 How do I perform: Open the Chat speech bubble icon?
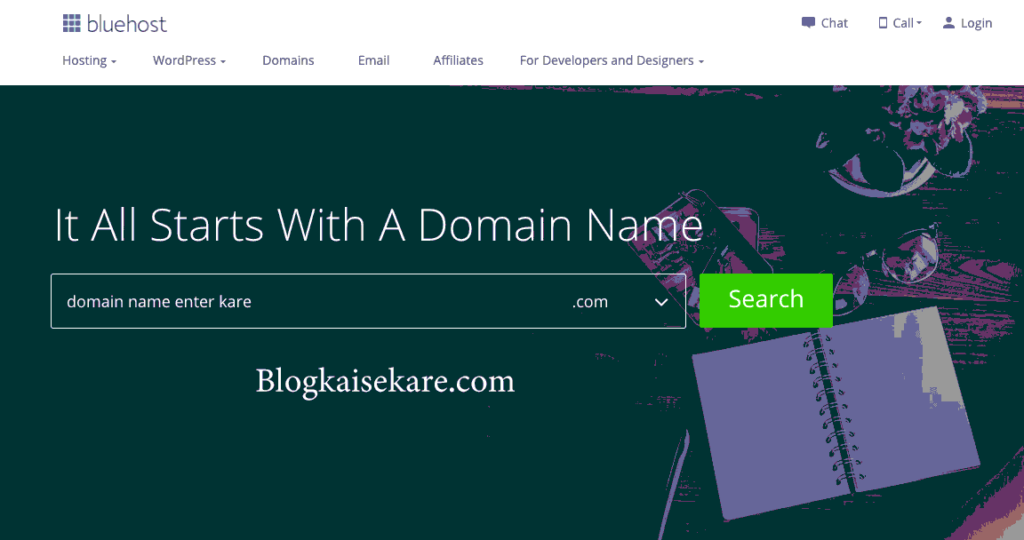(808, 23)
